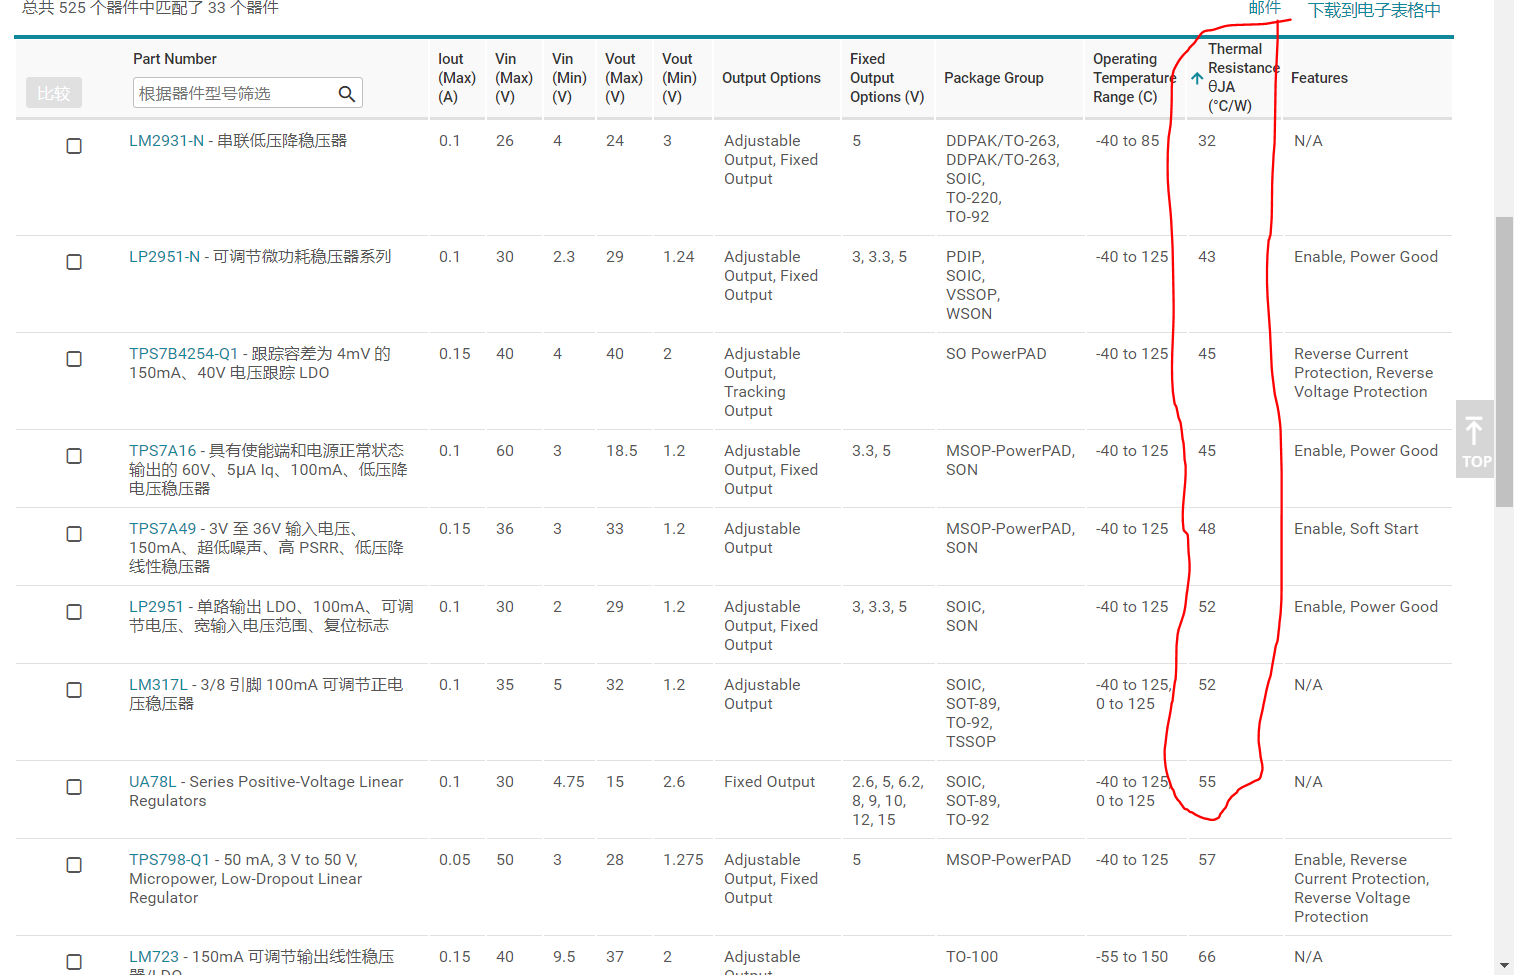This screenshot has height=975, width=1514.
Task: Click Vout min value 1.275 for TPS798-Q1
Action: [683, 860]
